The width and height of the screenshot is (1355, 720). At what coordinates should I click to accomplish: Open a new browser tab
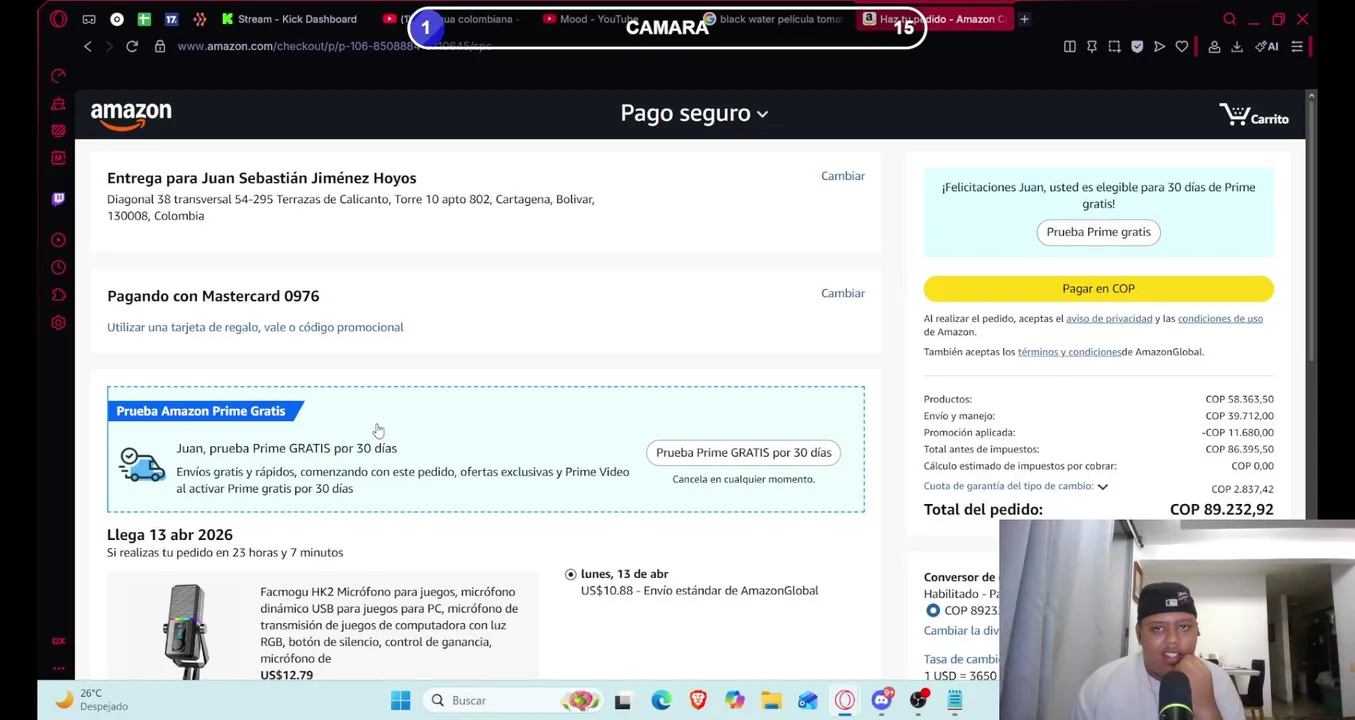[x=1024, y=19]
